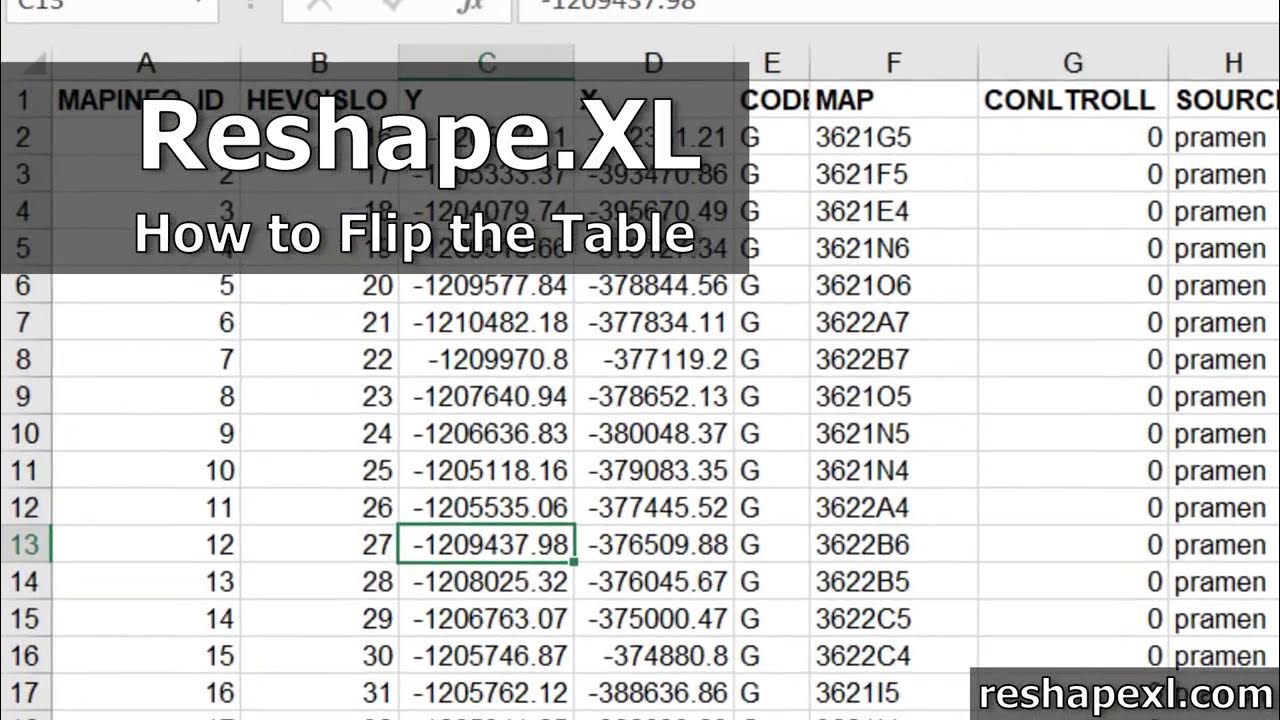Click cell with value -1206636.83
The image size is (1280, 720).
point(486,434)
